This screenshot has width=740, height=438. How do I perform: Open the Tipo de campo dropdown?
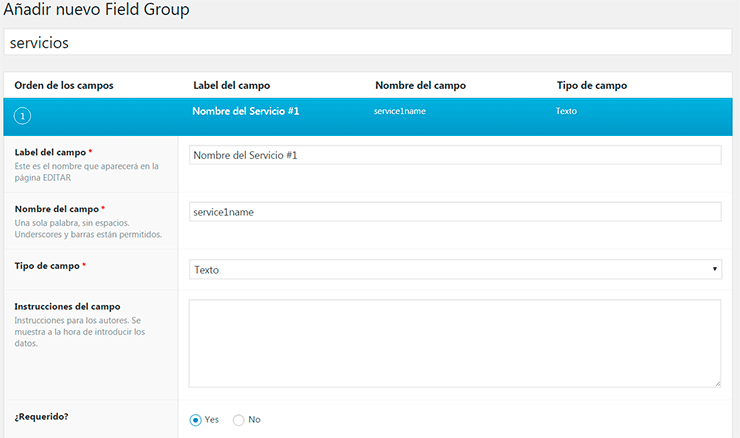point(455,270)
